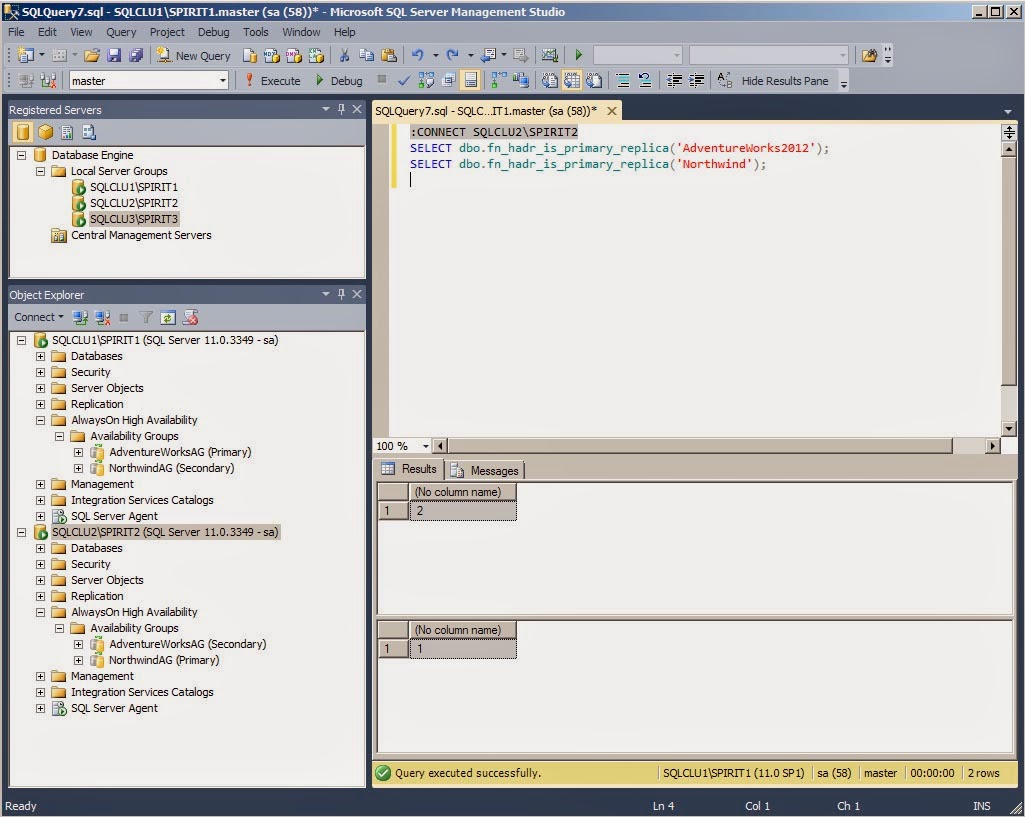Collapse the Local Server Groups node
1025x817 pixels.
(41, 171)
